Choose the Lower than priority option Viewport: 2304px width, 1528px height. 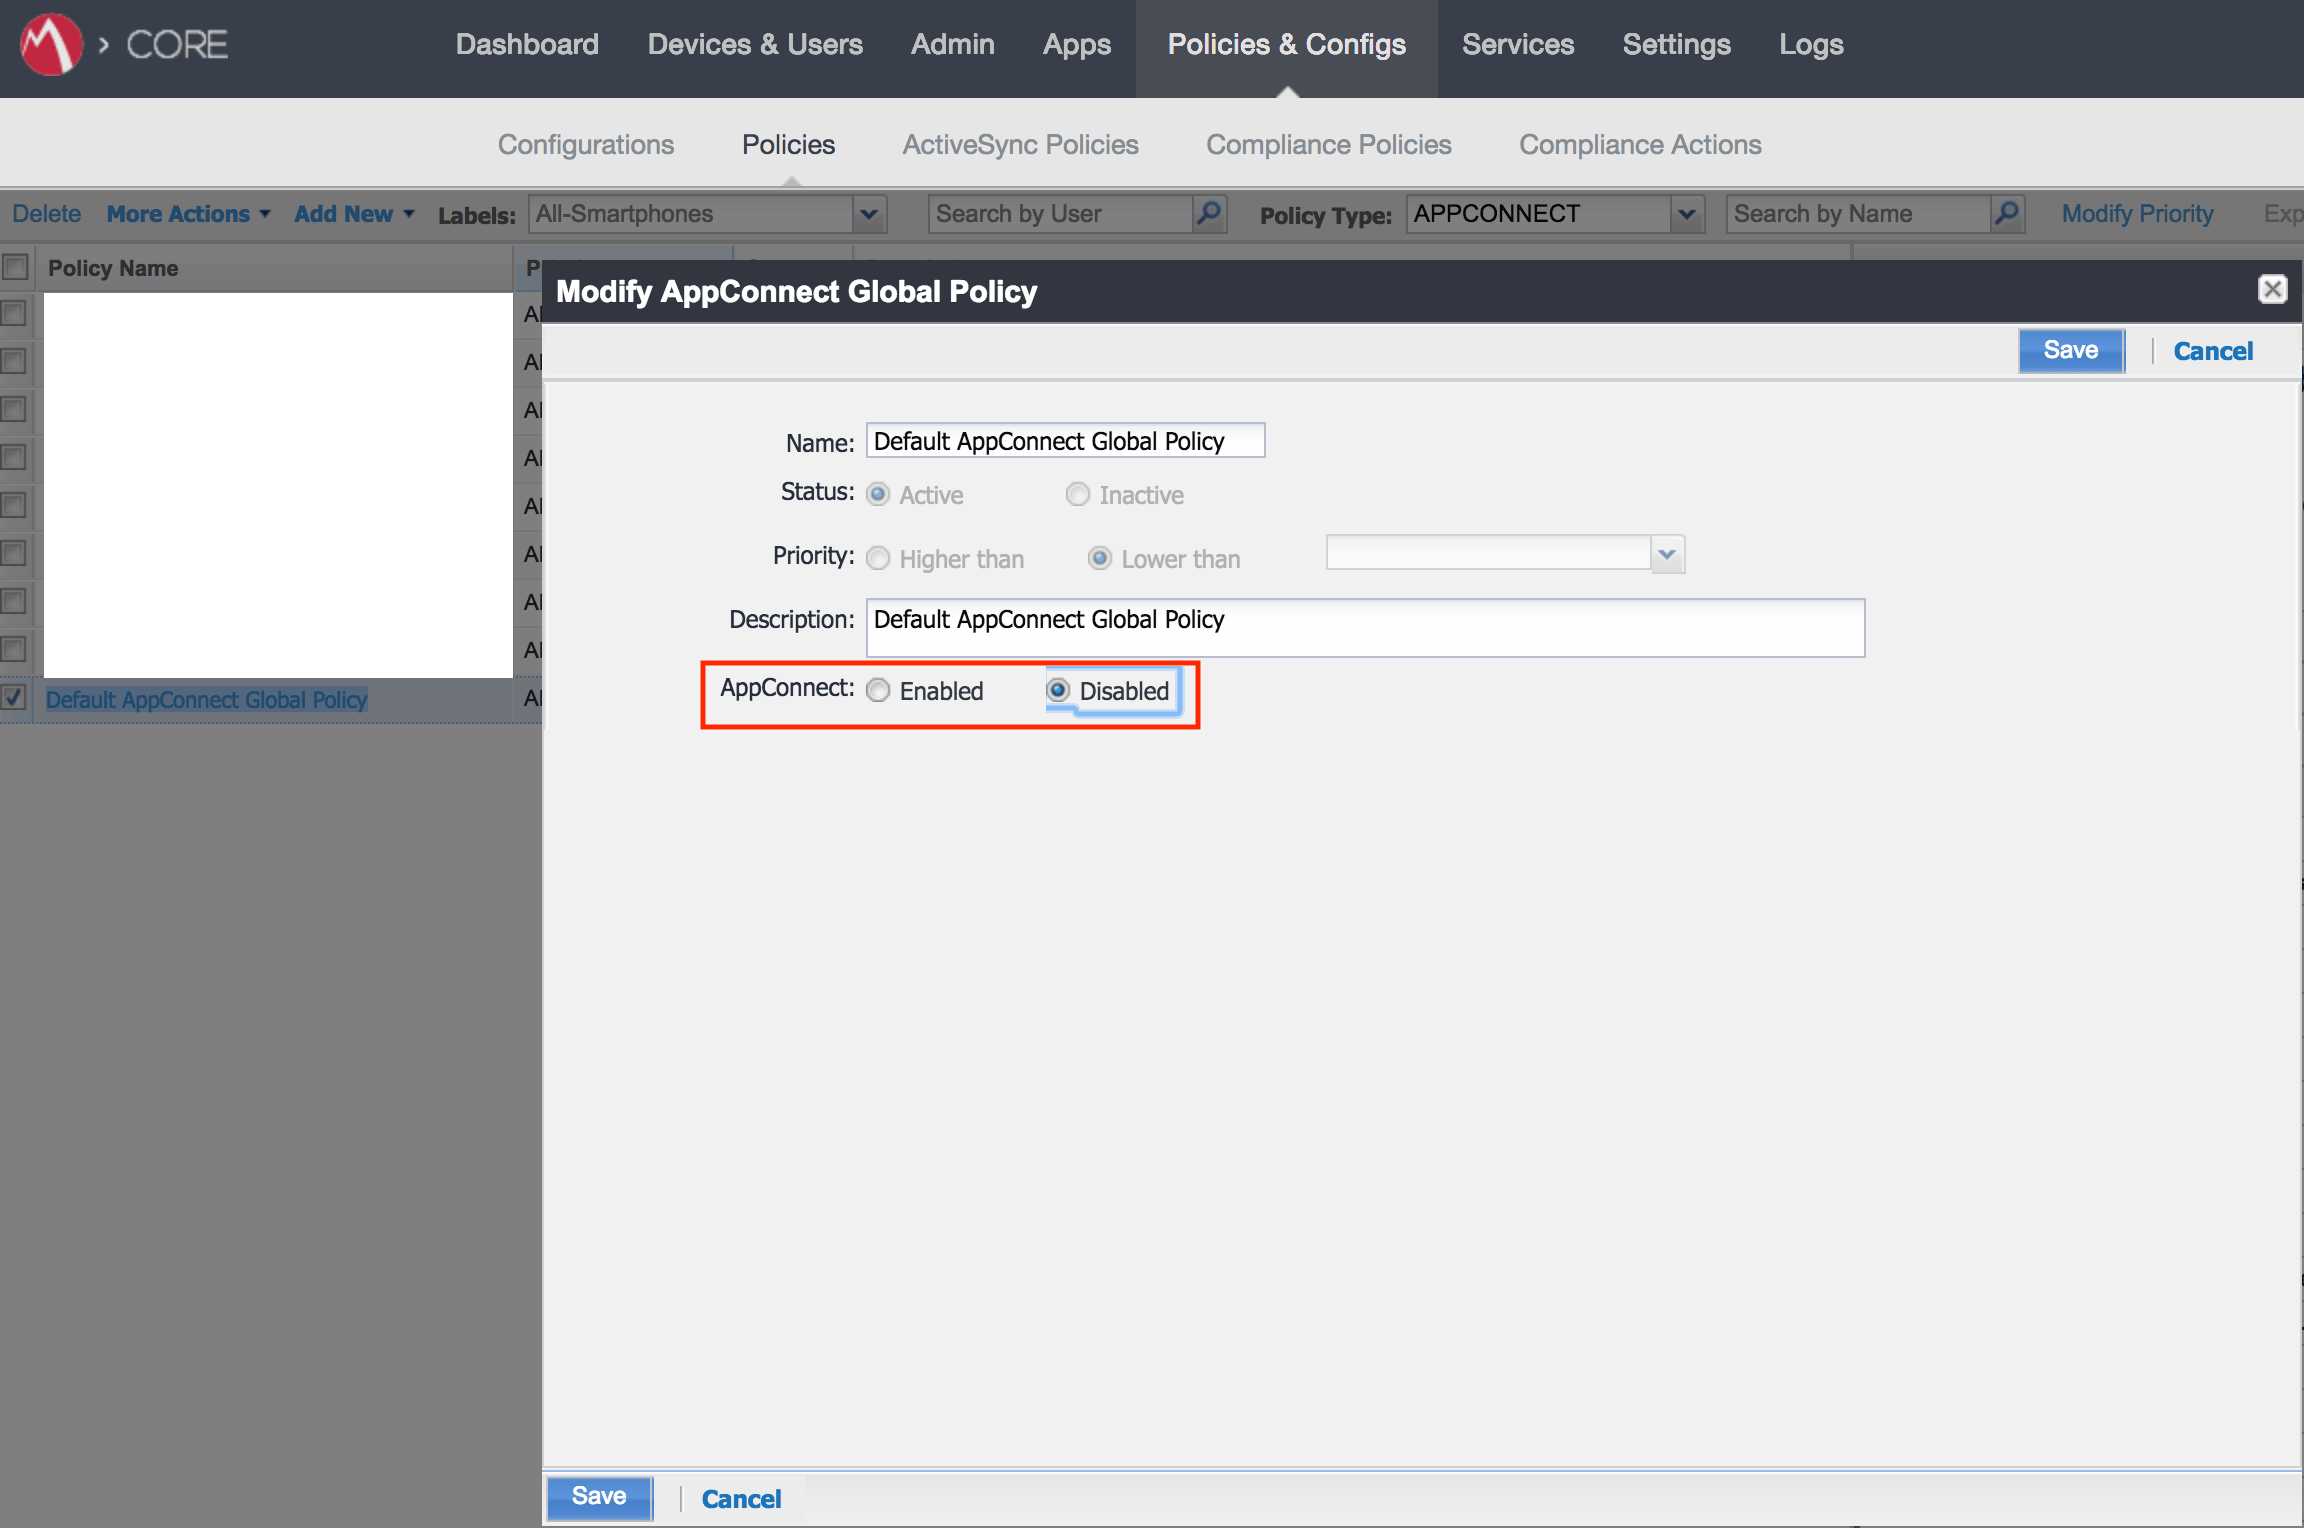click(1099, 558)
